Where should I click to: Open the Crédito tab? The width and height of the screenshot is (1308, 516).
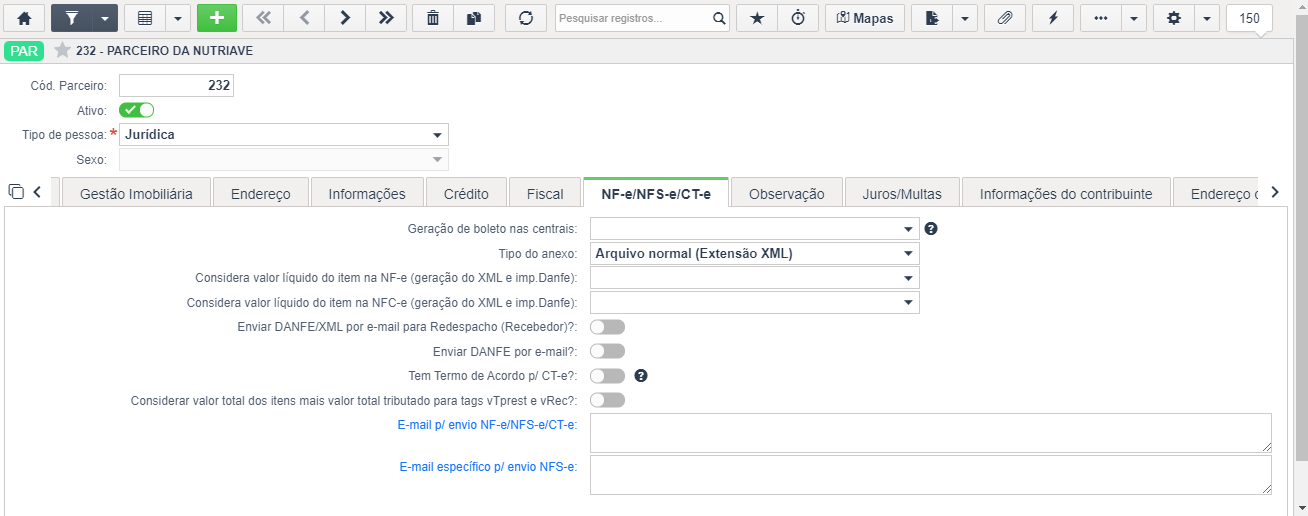coord(466,194)
